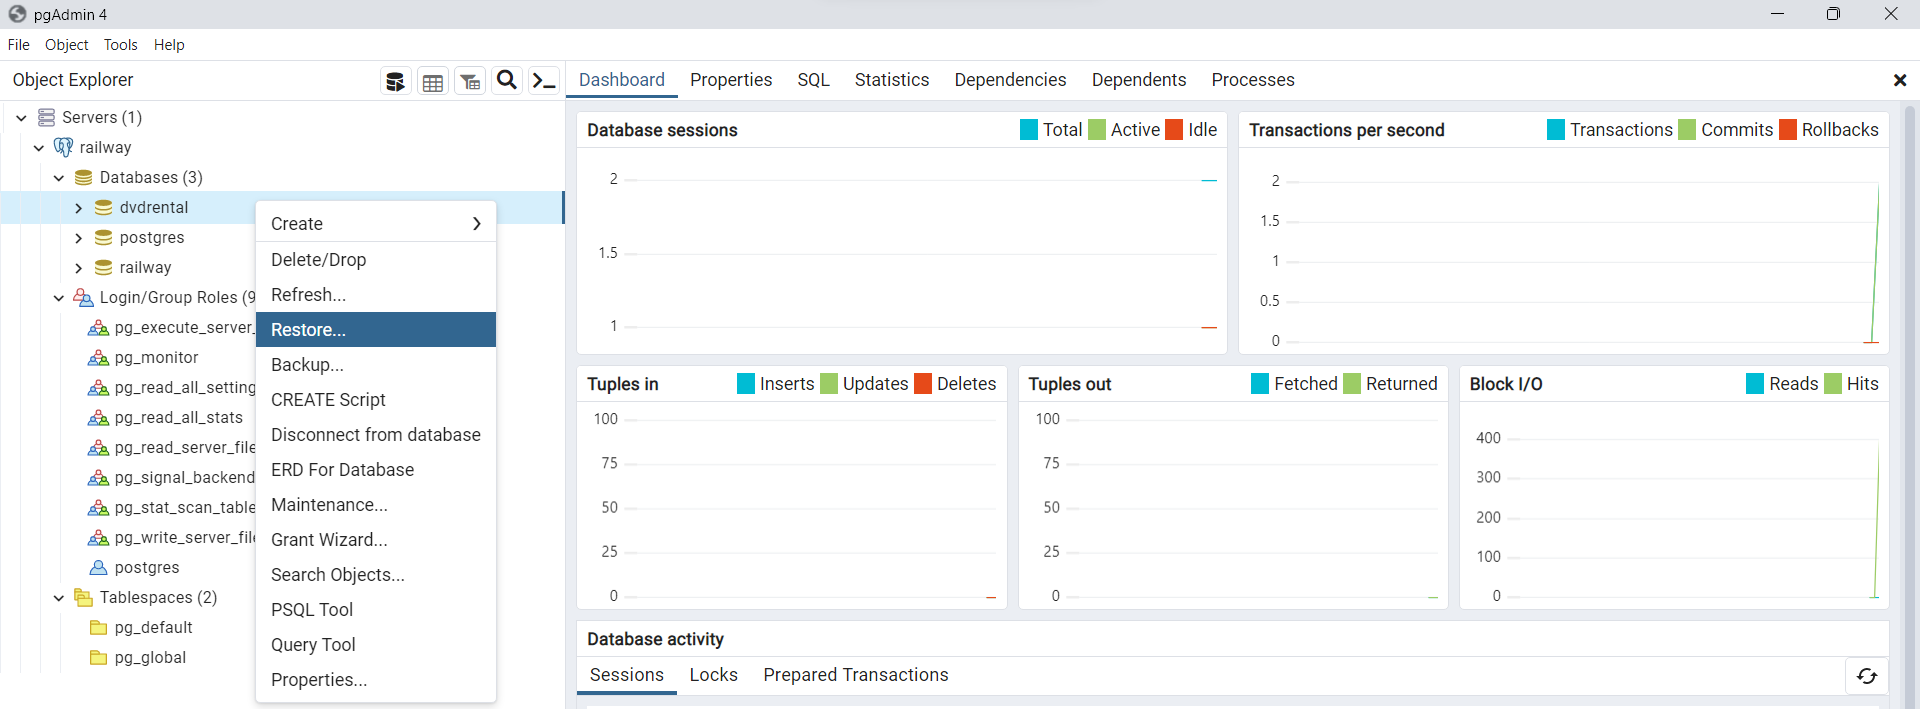
Task: Click the pg_monitor role icon
Action: click(x=98, y=358)
